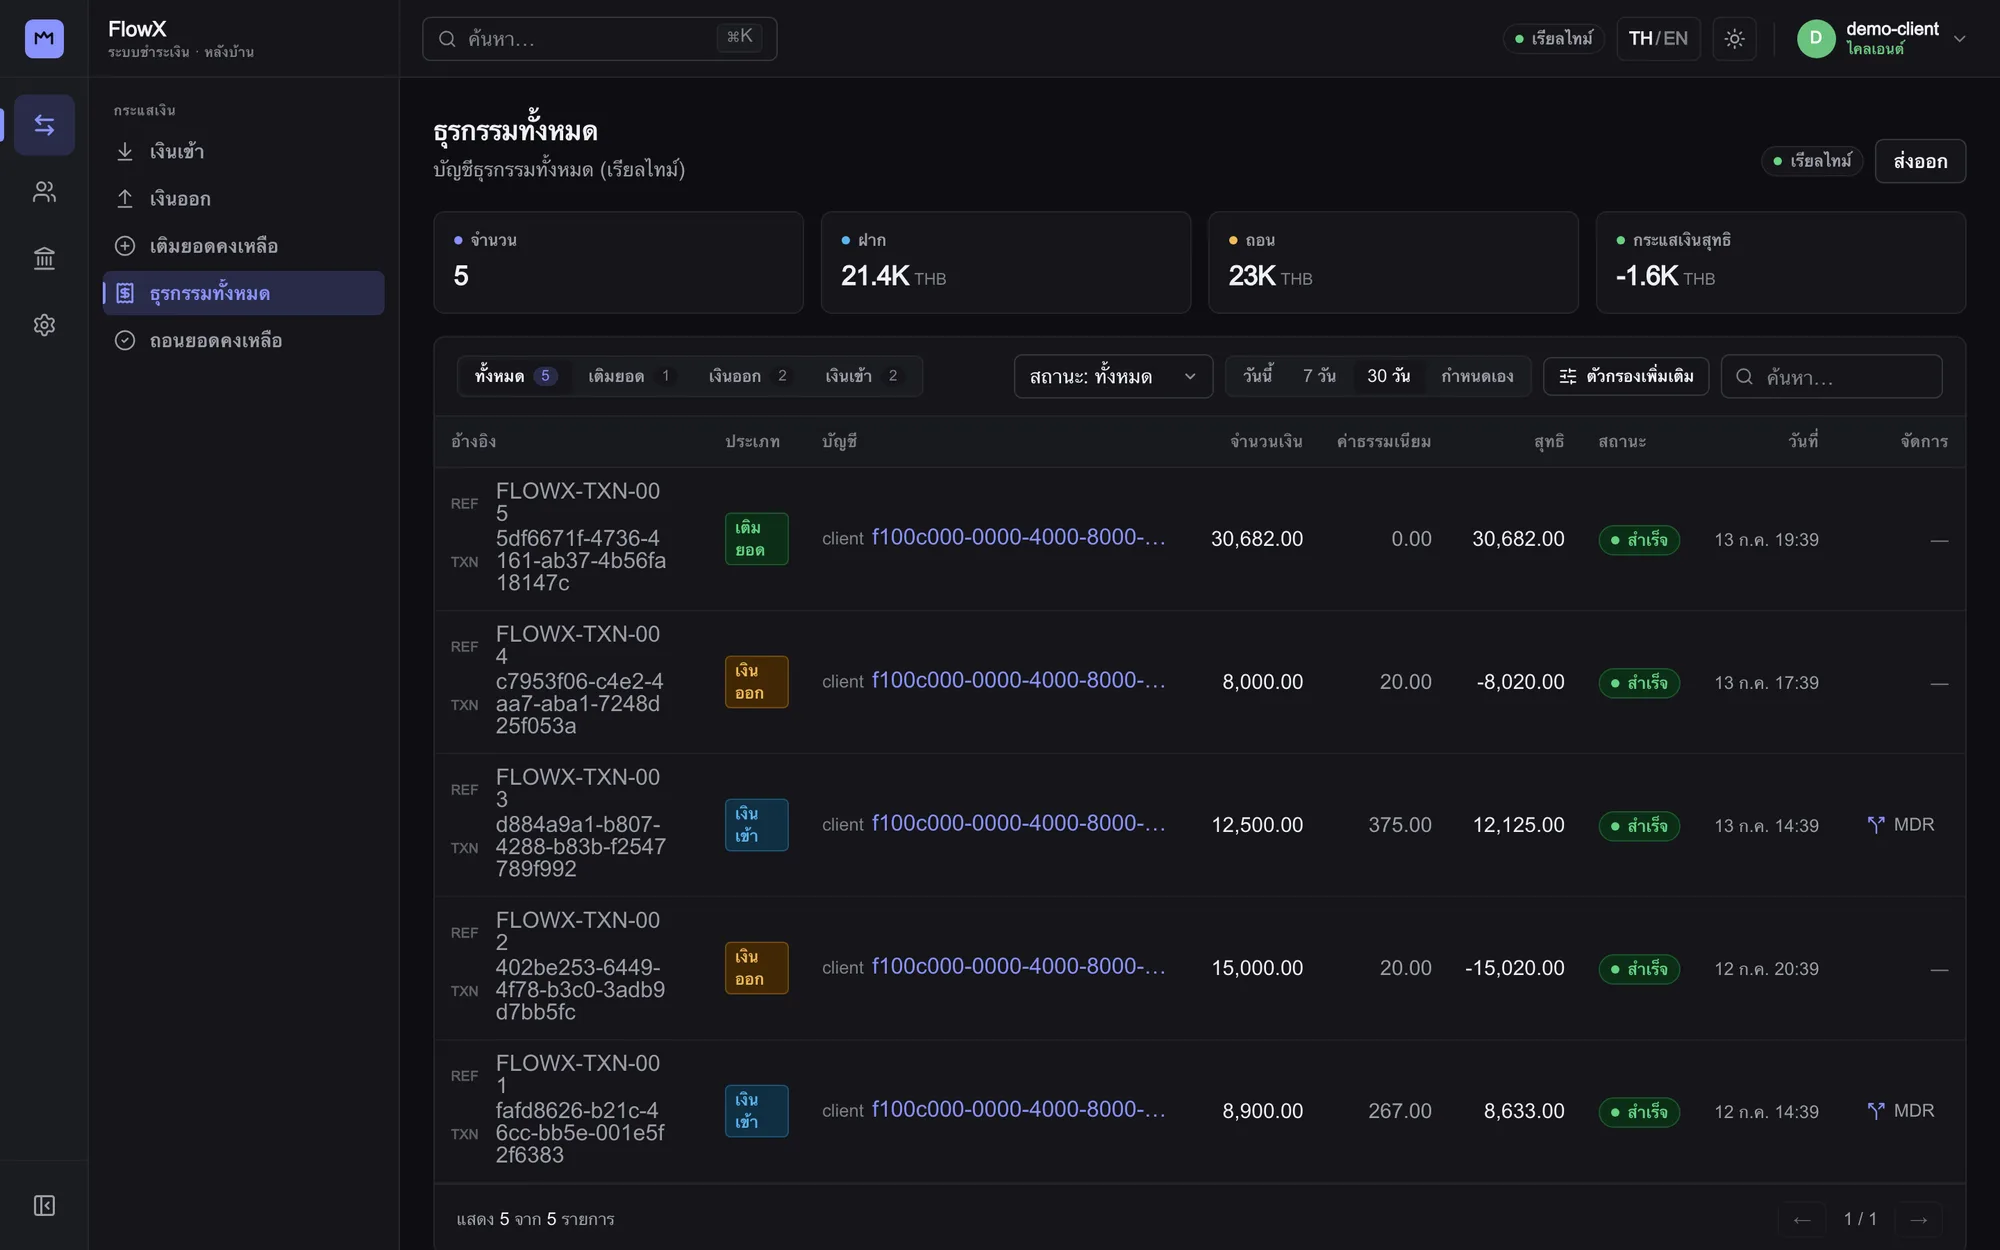Go to the next page arrow
2000x1250 pixels.
tap(1918, 1219)
